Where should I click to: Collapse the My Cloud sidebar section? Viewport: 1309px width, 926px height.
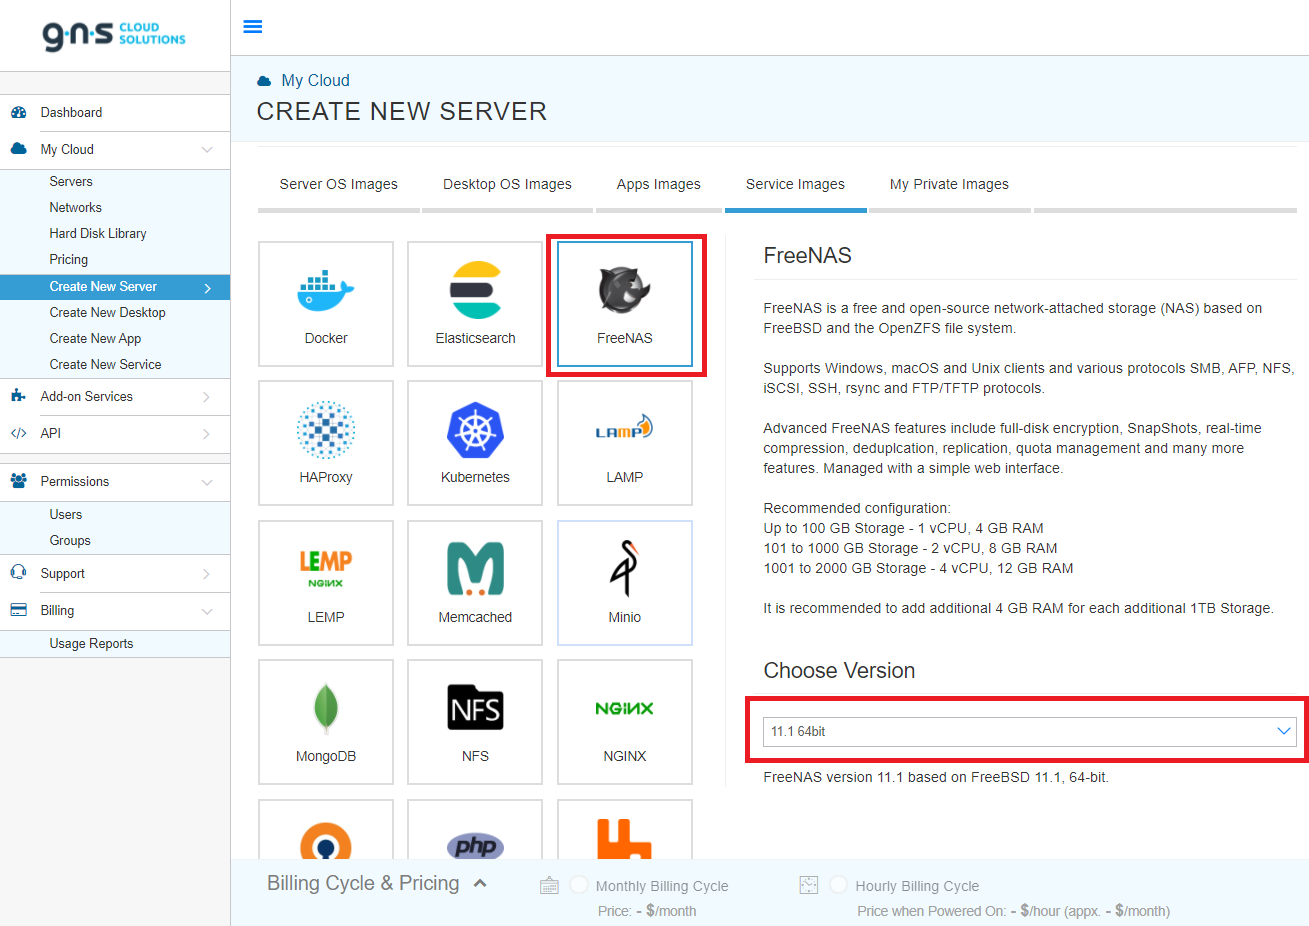click(207, 150)
